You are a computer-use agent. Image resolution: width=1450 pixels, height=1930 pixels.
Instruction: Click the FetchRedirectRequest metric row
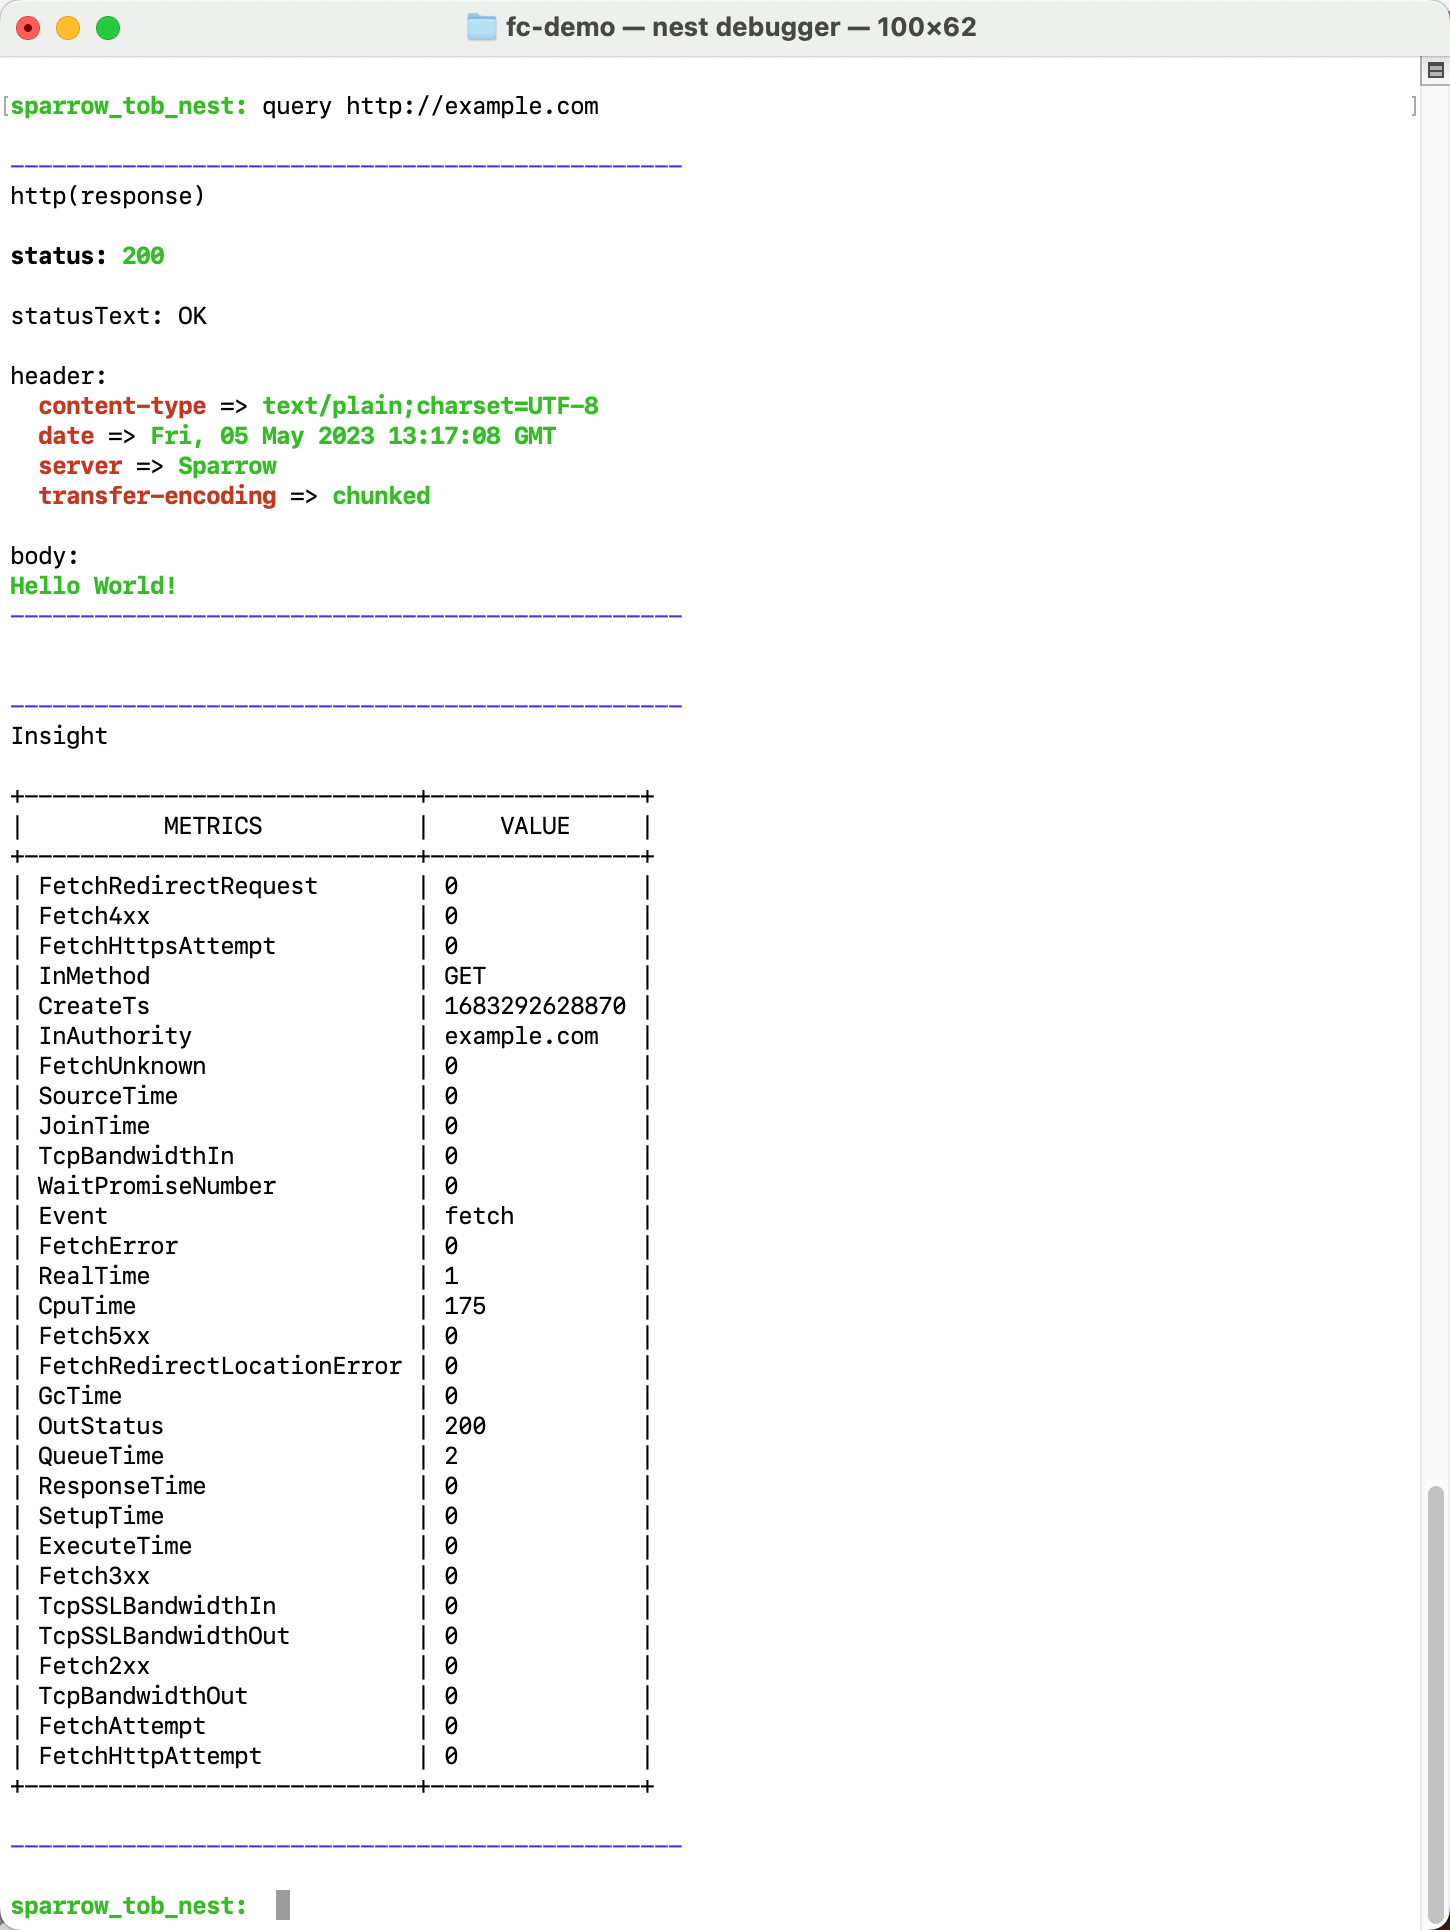tap(331, 886)
